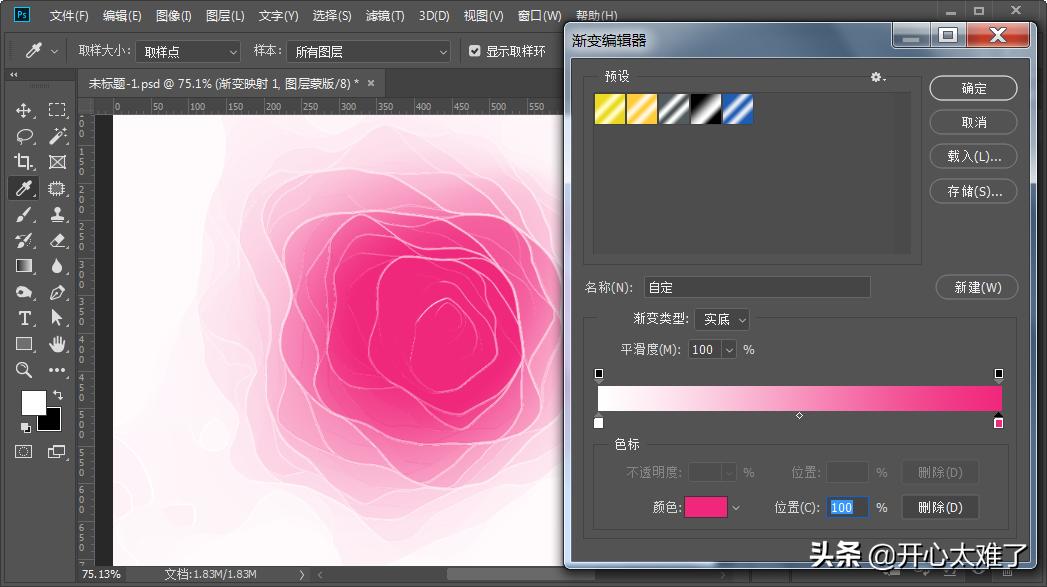Screen dimensions: 1047x587
Task: Open the gradient presets gear menu
Action: pos(877,77)
